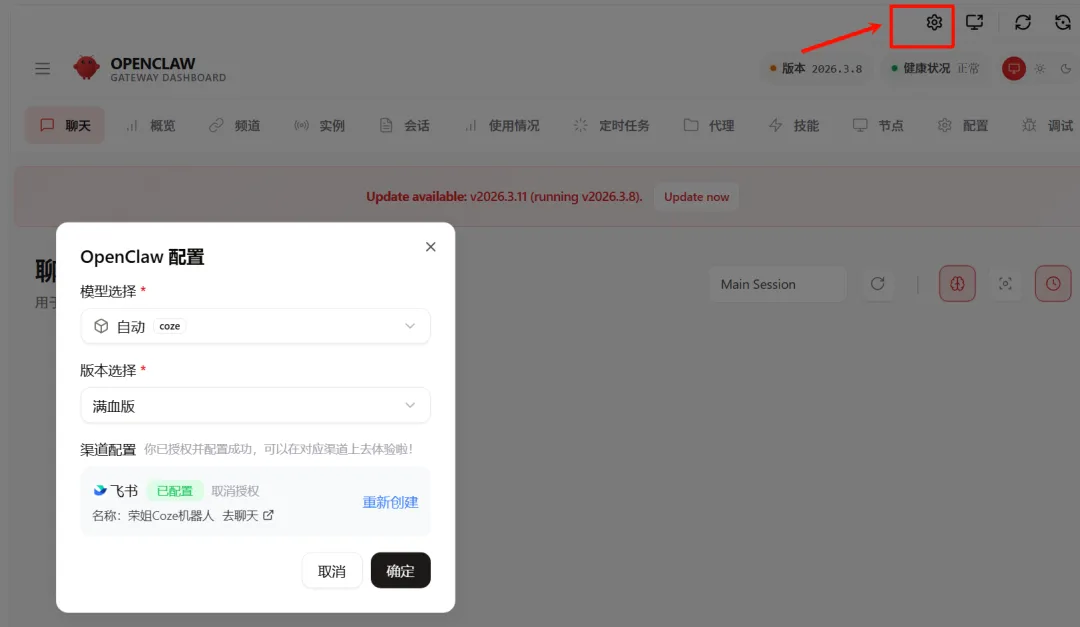This screenshot has height=627, width=1080.
Task: Click the 确定 confirm button
Action: pyautogui.click(x=400, y=571)
